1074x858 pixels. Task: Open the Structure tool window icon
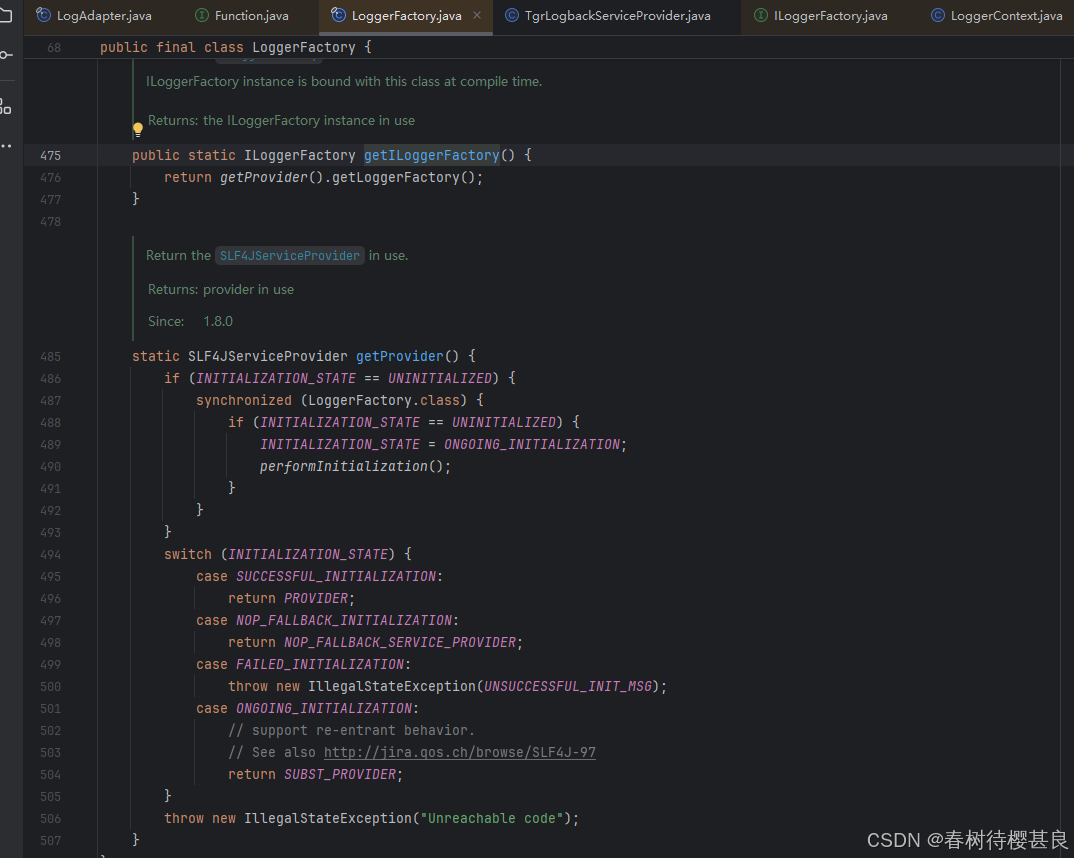(x=5, y=106)
